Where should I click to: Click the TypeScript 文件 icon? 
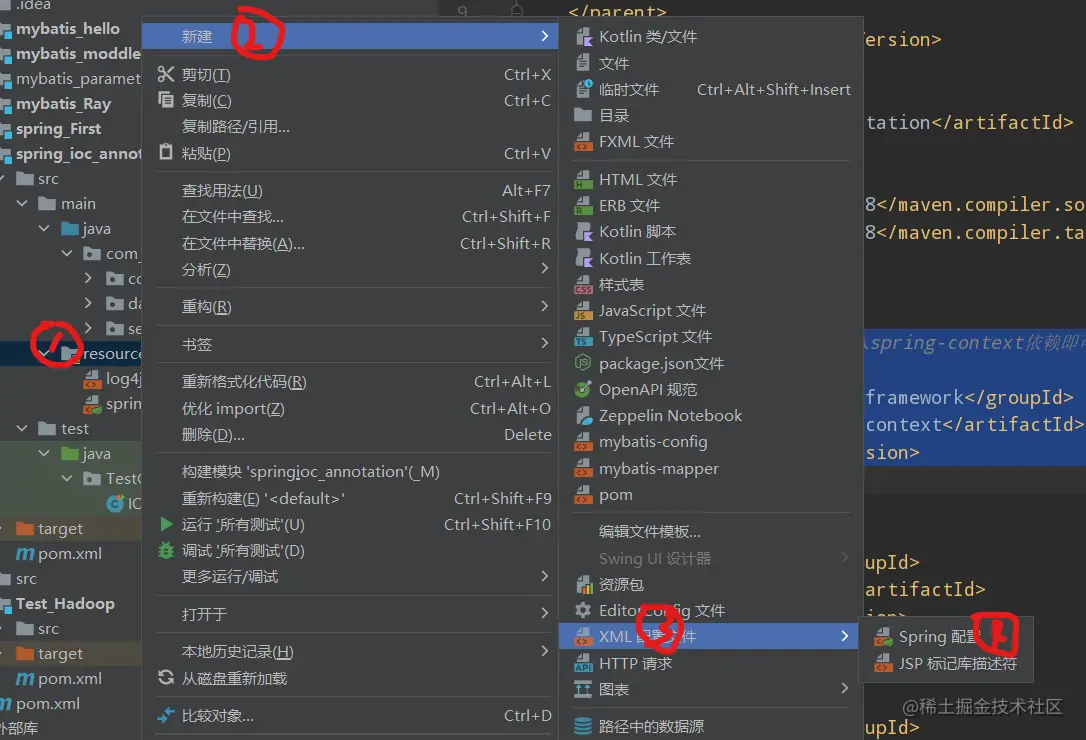click(584, 337)
